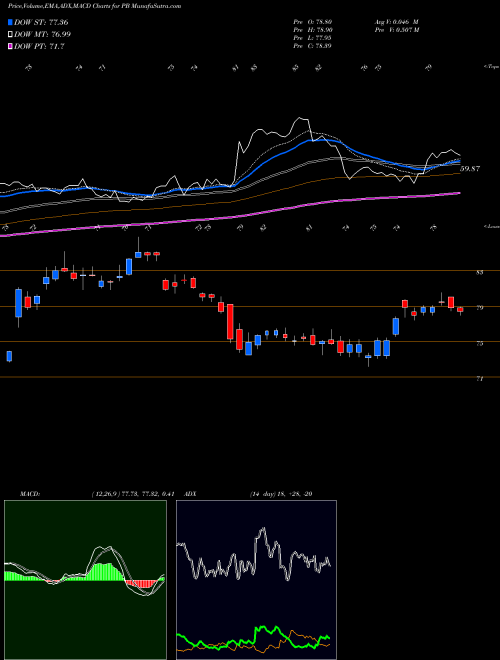
Task: Click the 75 price axis label
Action: pyautogui.click(x=479, y=343)
